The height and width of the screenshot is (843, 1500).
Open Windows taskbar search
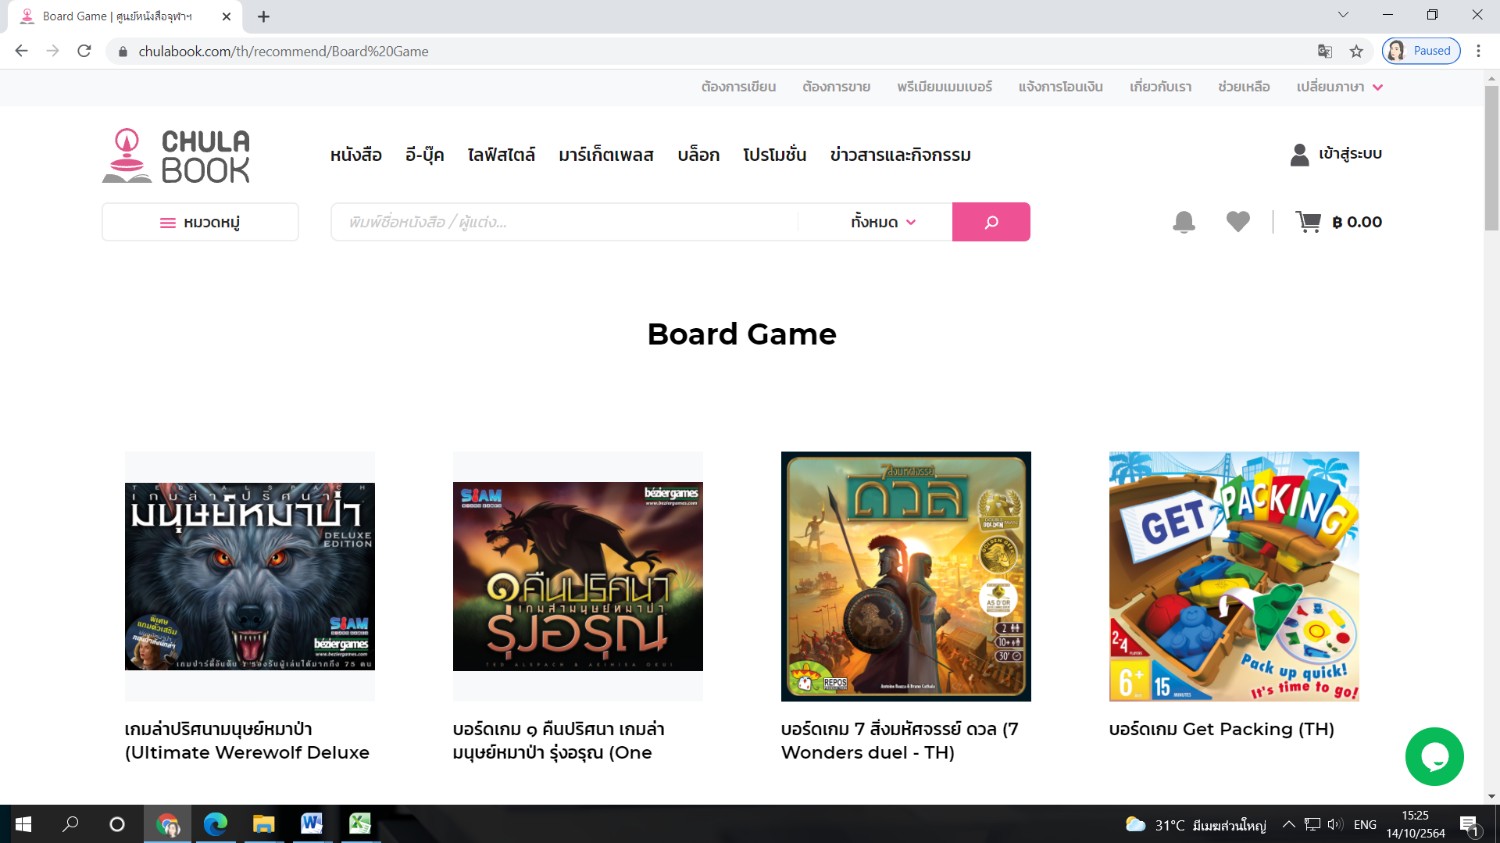tap(70, 824)
